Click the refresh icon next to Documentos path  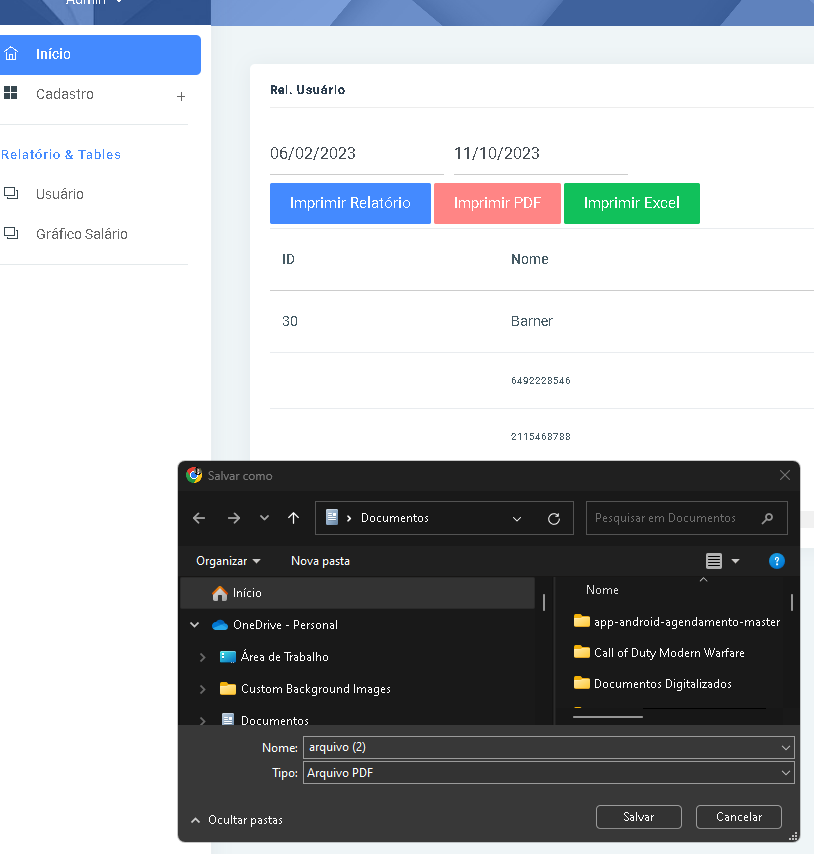554,518
